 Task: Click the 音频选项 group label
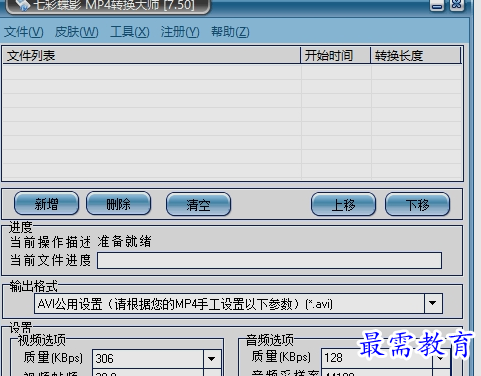pyautogui.click(x=270, y=340)
